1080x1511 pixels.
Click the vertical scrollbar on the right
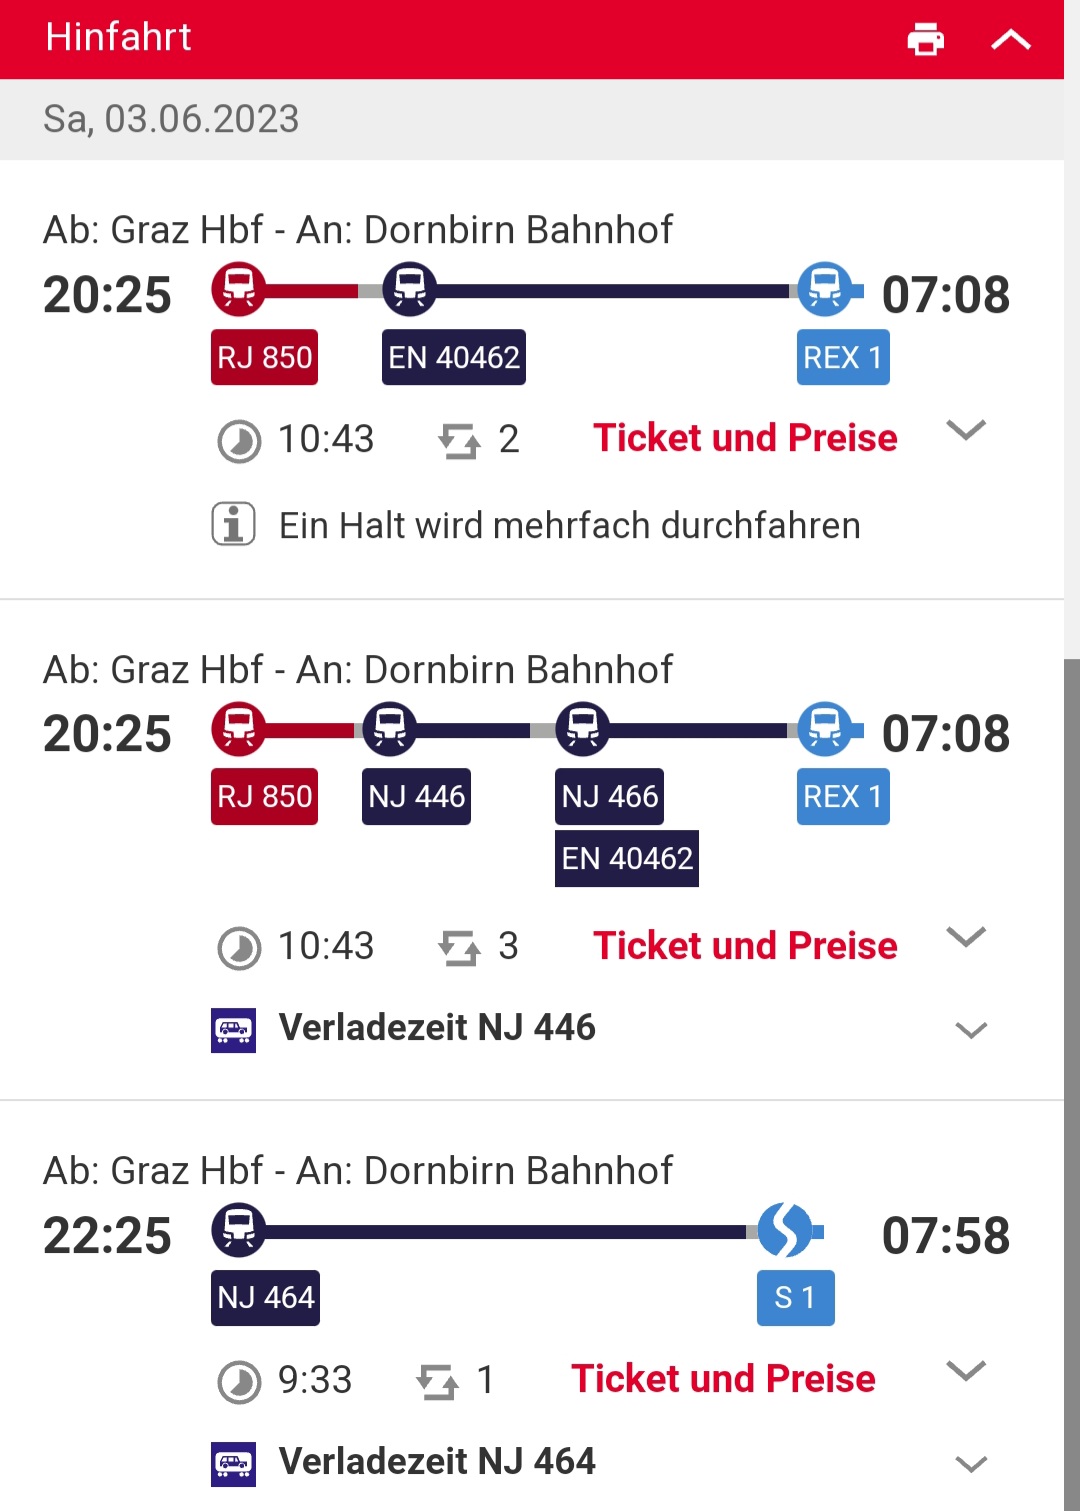tap(1072, 1084)
